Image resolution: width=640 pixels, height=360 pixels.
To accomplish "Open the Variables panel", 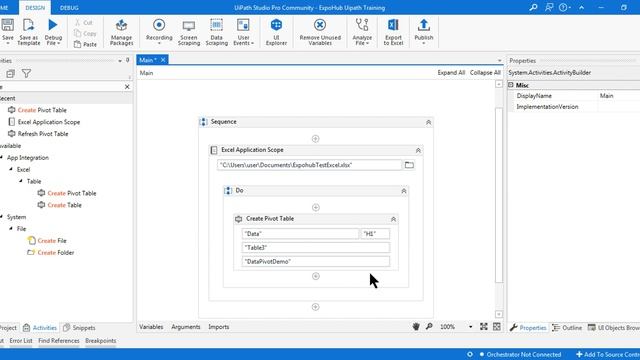I will [x=151, y=327].
